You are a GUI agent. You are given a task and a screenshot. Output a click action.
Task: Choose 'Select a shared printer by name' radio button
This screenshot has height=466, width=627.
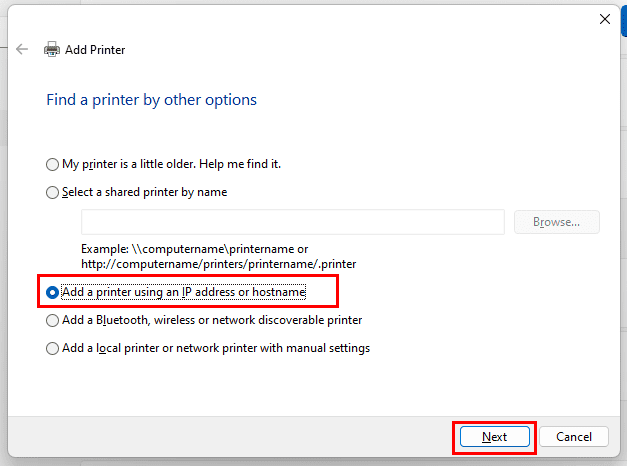click(x=52, y=192)
